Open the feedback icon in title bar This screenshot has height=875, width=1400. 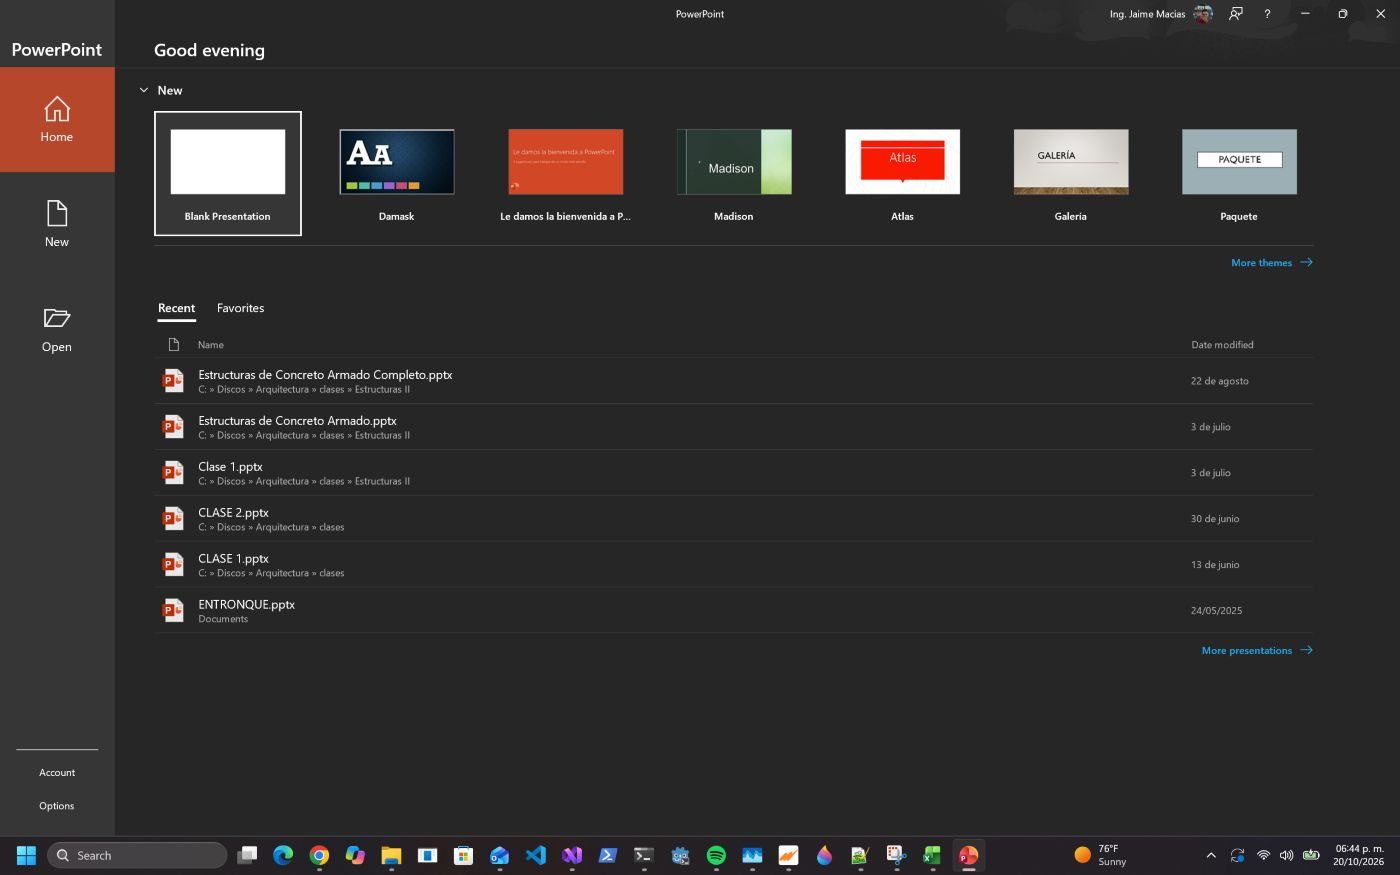(x=1236, y=14)
